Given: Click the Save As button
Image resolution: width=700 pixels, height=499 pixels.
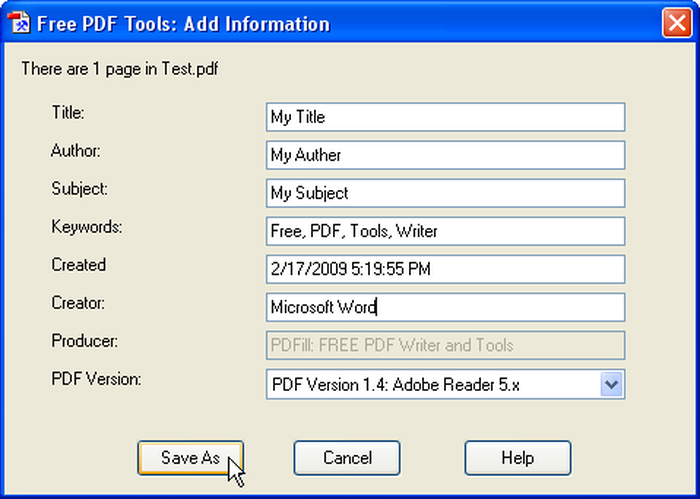Looking at the screenshot, I should pos(191,458).
